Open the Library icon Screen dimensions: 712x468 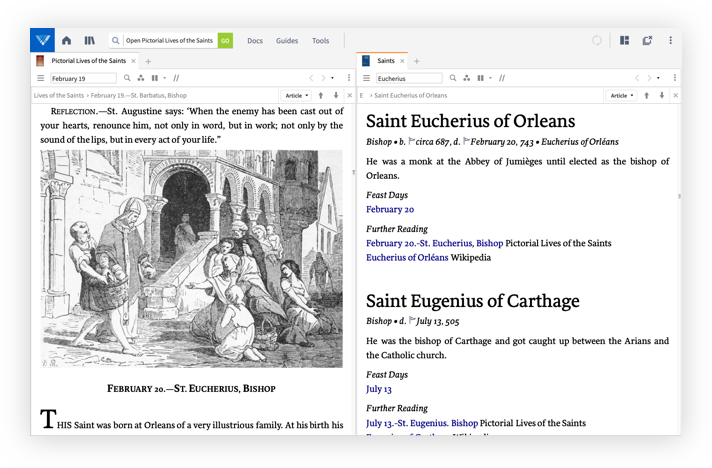tap(90, 40)
